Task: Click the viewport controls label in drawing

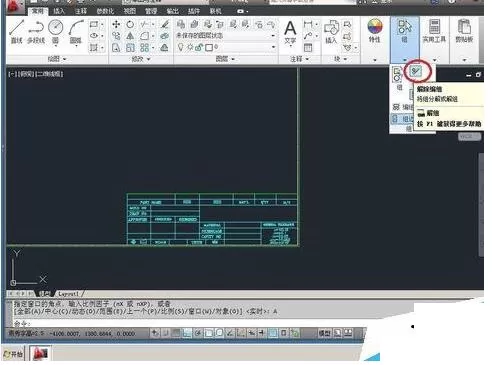Action: 36,74
